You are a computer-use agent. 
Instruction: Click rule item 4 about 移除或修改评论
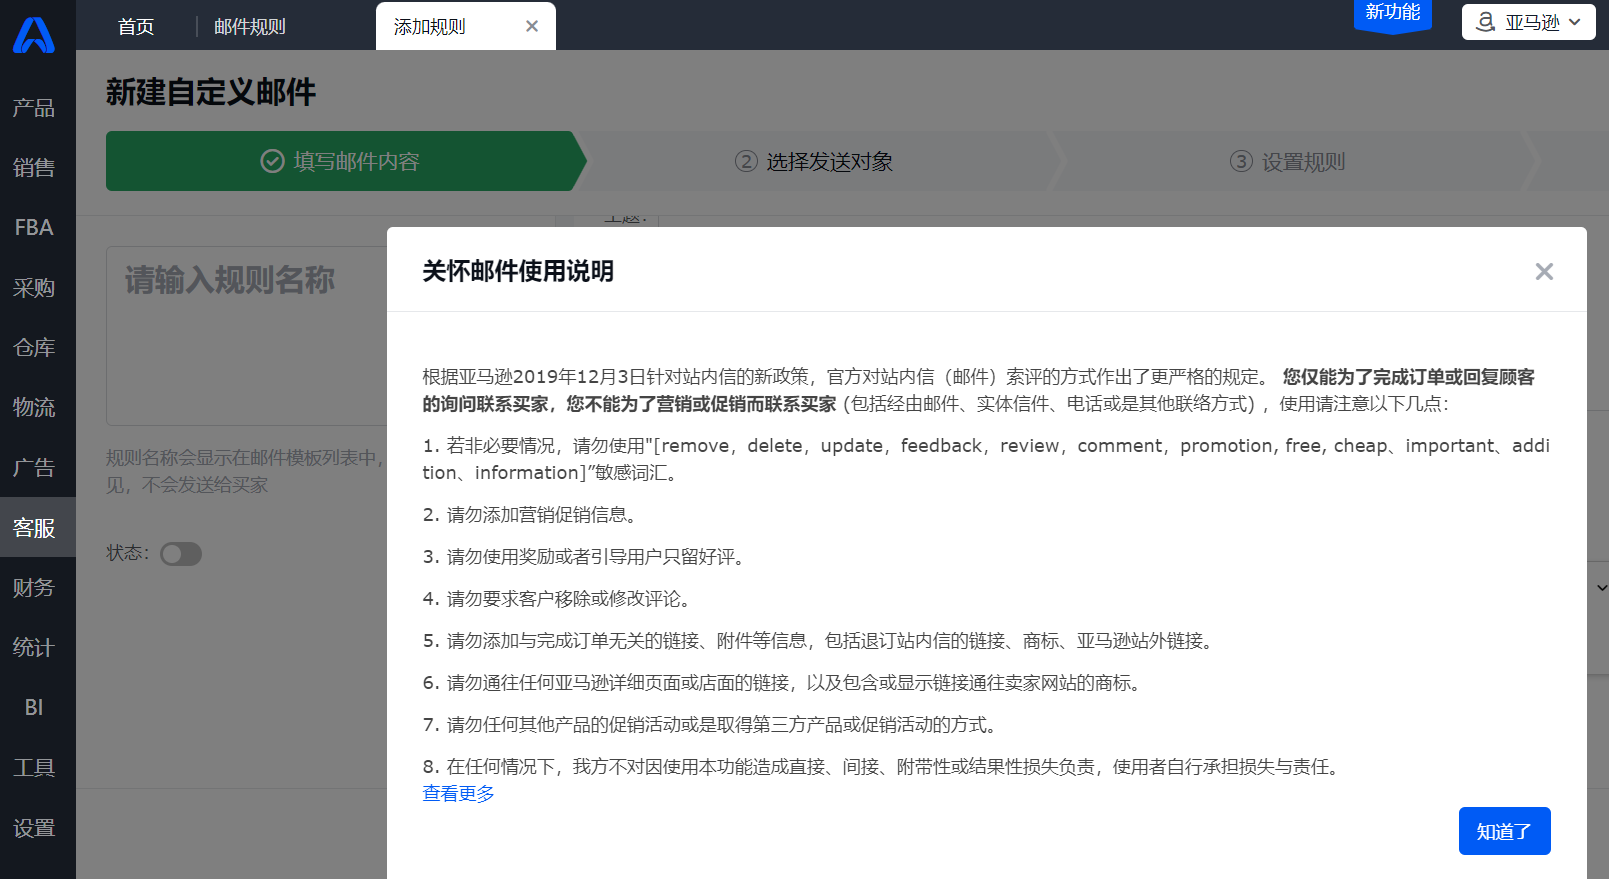click(557, 598)
